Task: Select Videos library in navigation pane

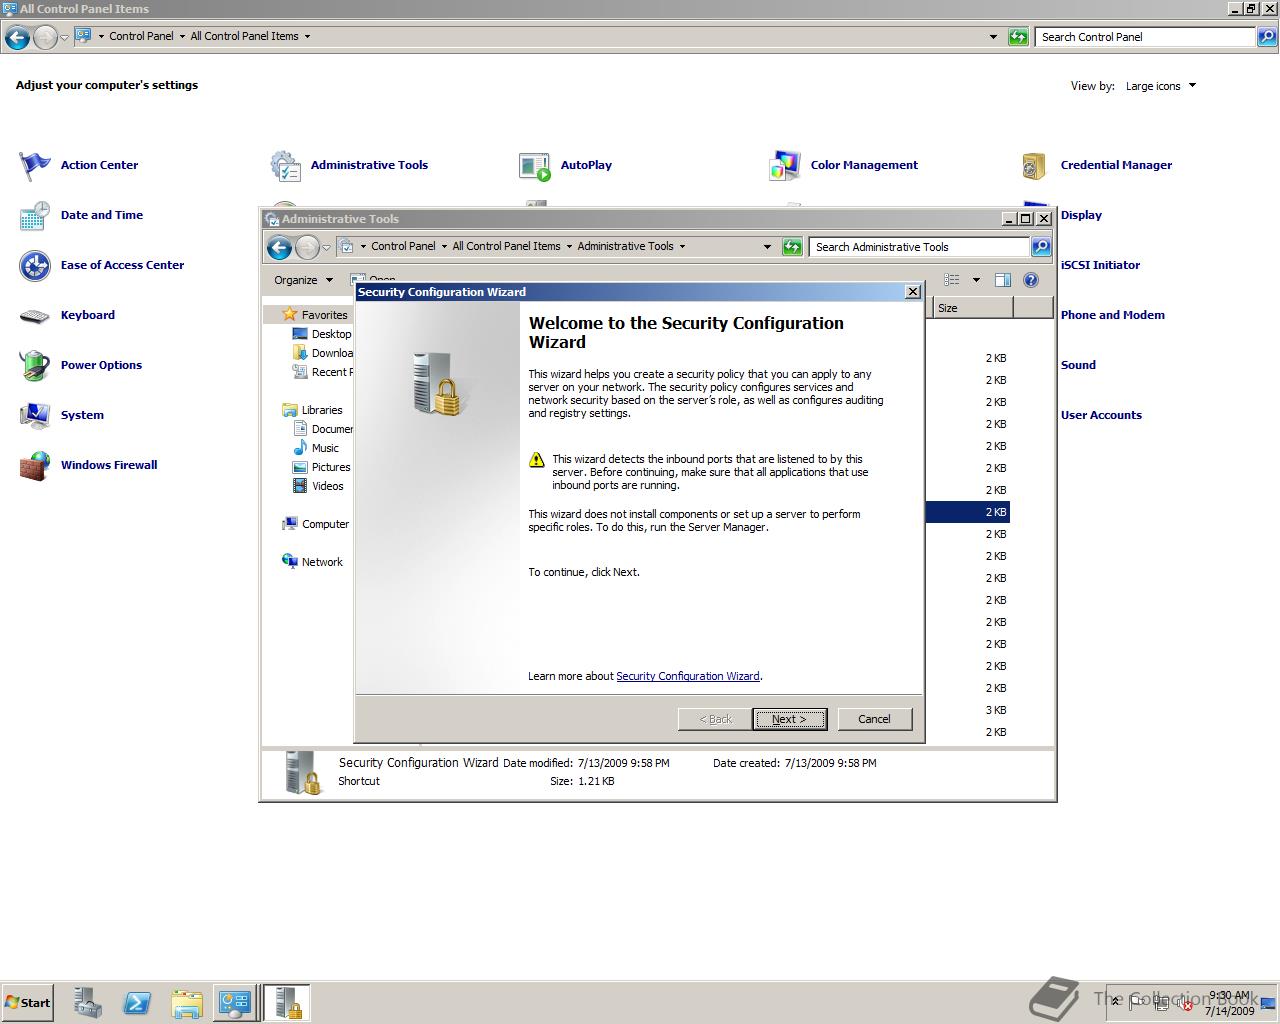Action: tap(328, 486)
